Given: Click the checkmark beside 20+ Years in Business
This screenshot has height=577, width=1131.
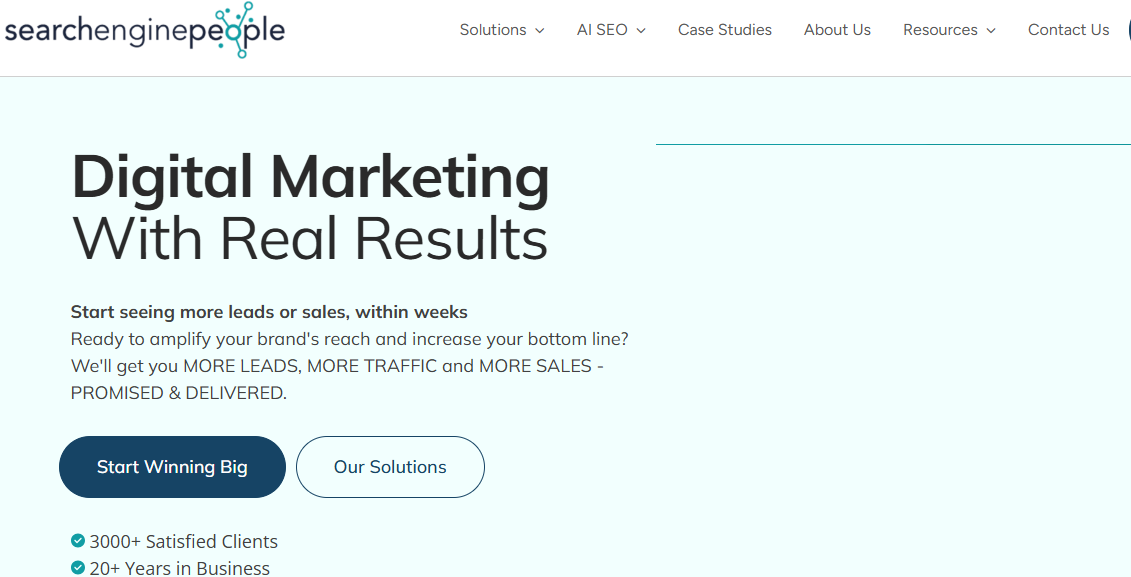Looking at the screenshot, I should (77, 567).
